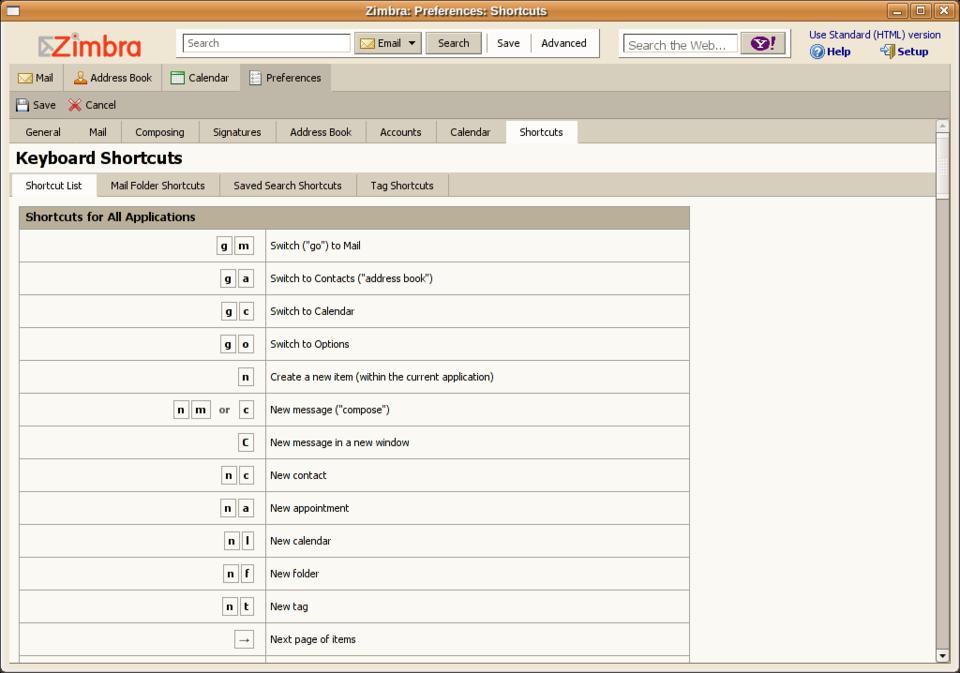The height and width of the screenshot is (673, 960).
Task: Click Use Standard (HTML) version link
Action: coord(874,35)
